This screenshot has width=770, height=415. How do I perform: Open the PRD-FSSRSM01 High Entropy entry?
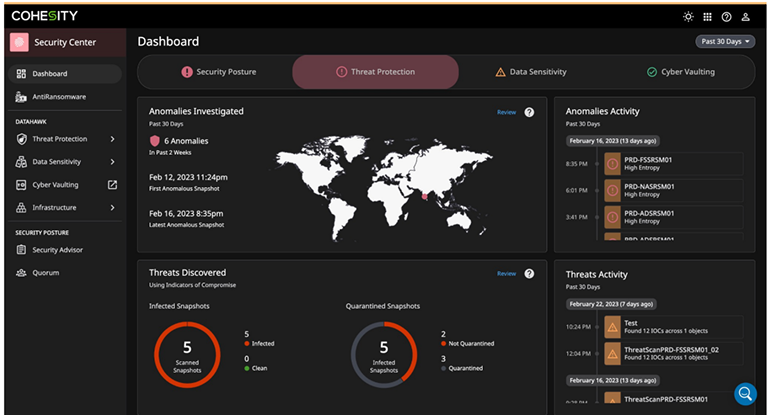pyautogui.click(x=673, y=164)
